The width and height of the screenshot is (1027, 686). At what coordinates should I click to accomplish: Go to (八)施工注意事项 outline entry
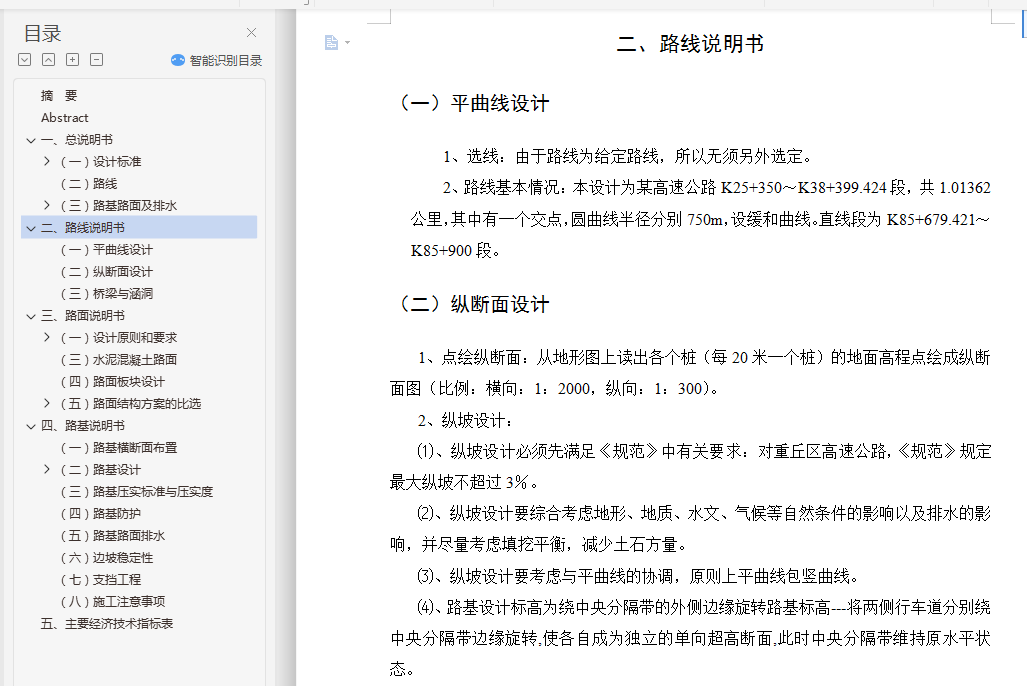pos(113,601)
